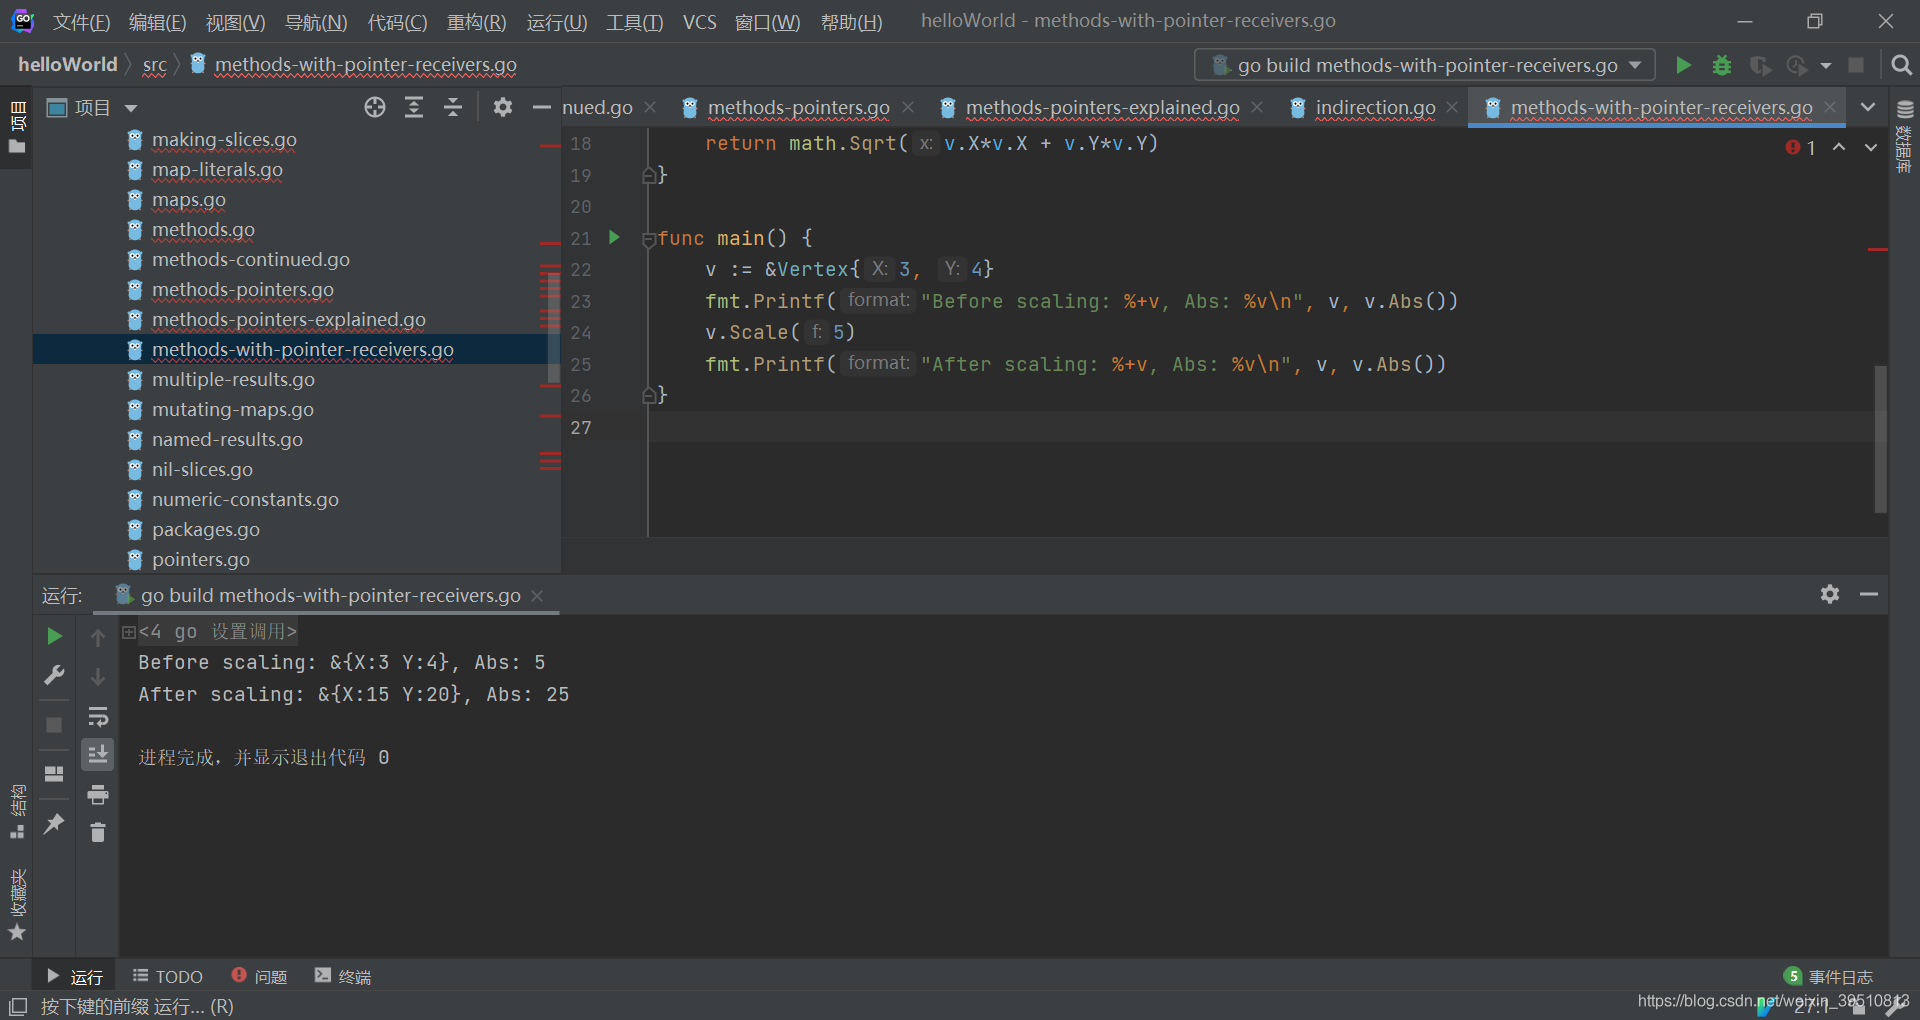1920x1020 pixels.
Task: Open the database sidebar panel
Action: coord(1905,137)
